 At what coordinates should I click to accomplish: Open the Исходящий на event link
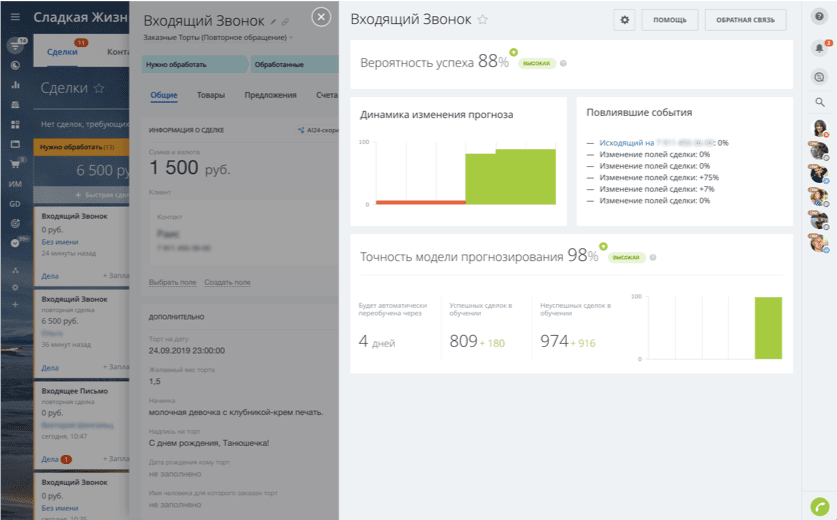coord(627,143)
